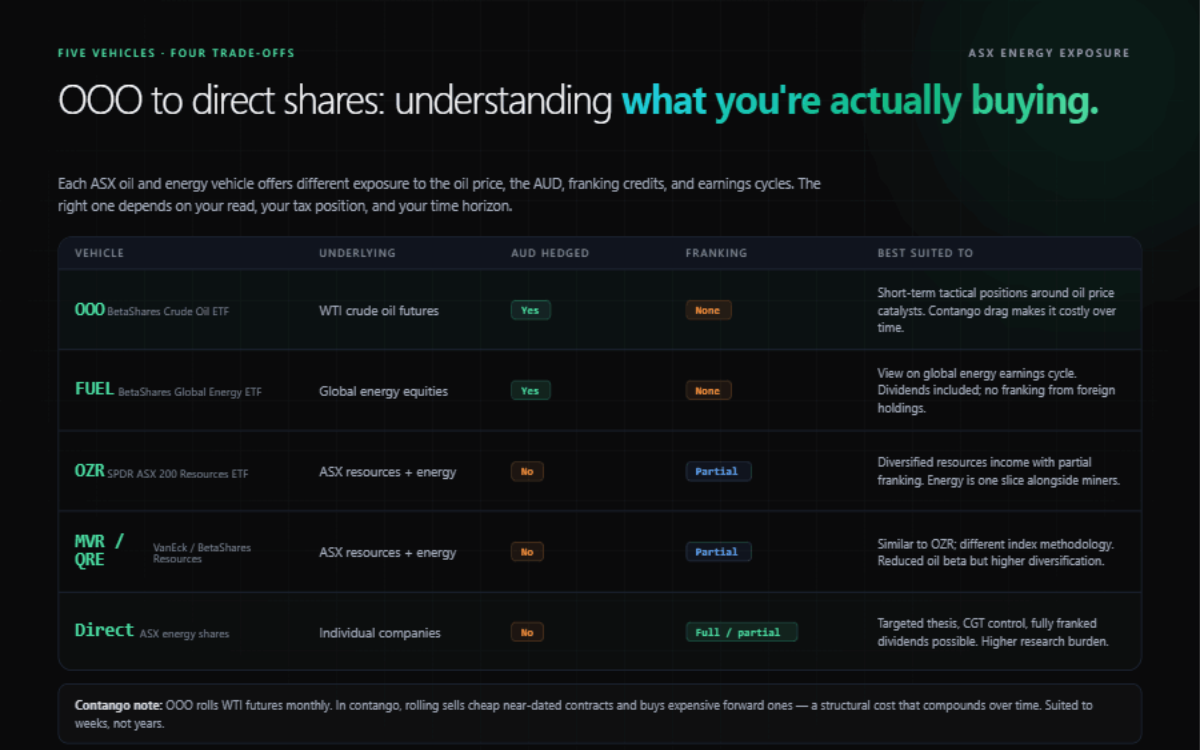This screenshot has width=1200, height=750.
Task: Select the Full / partial franking badge
Action: (741, 632)
